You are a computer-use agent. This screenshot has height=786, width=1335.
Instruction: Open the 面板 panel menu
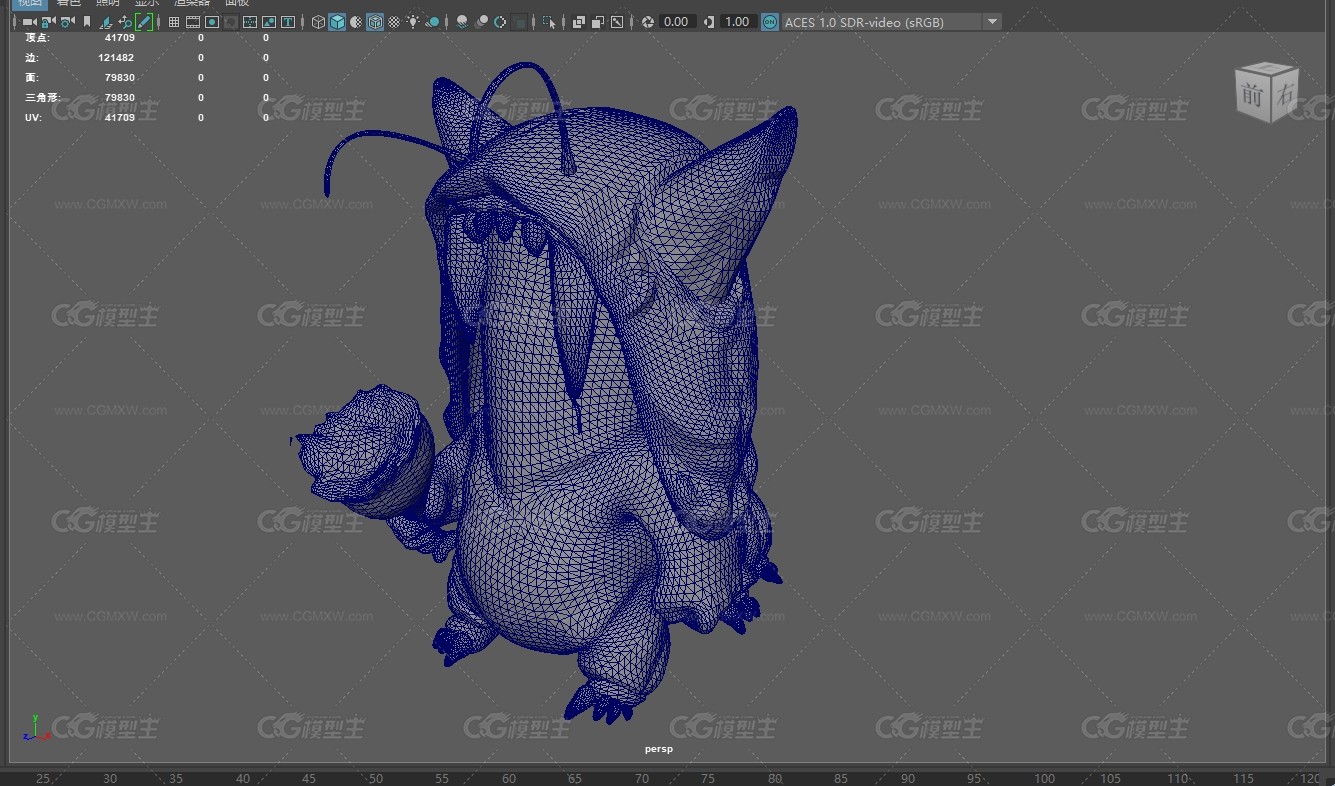[237, 3]
